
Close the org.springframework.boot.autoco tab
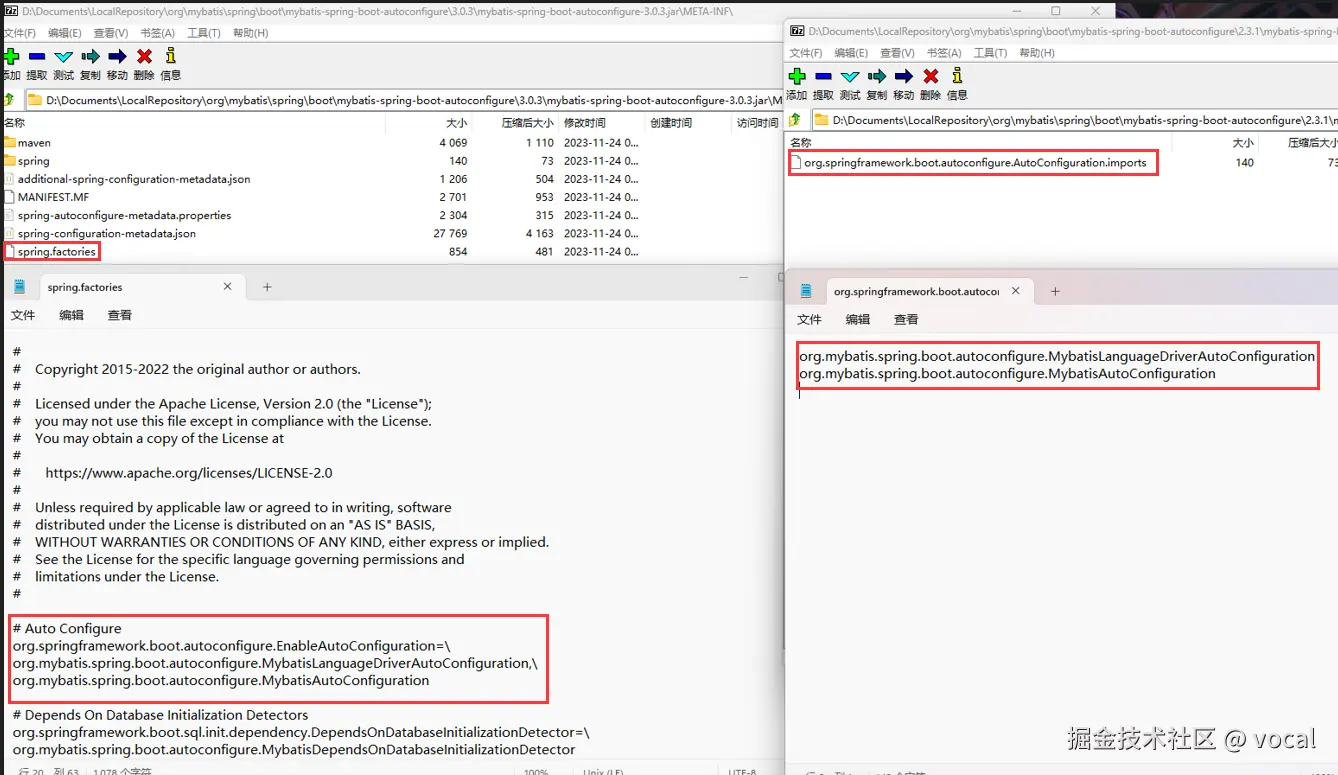1016,292
